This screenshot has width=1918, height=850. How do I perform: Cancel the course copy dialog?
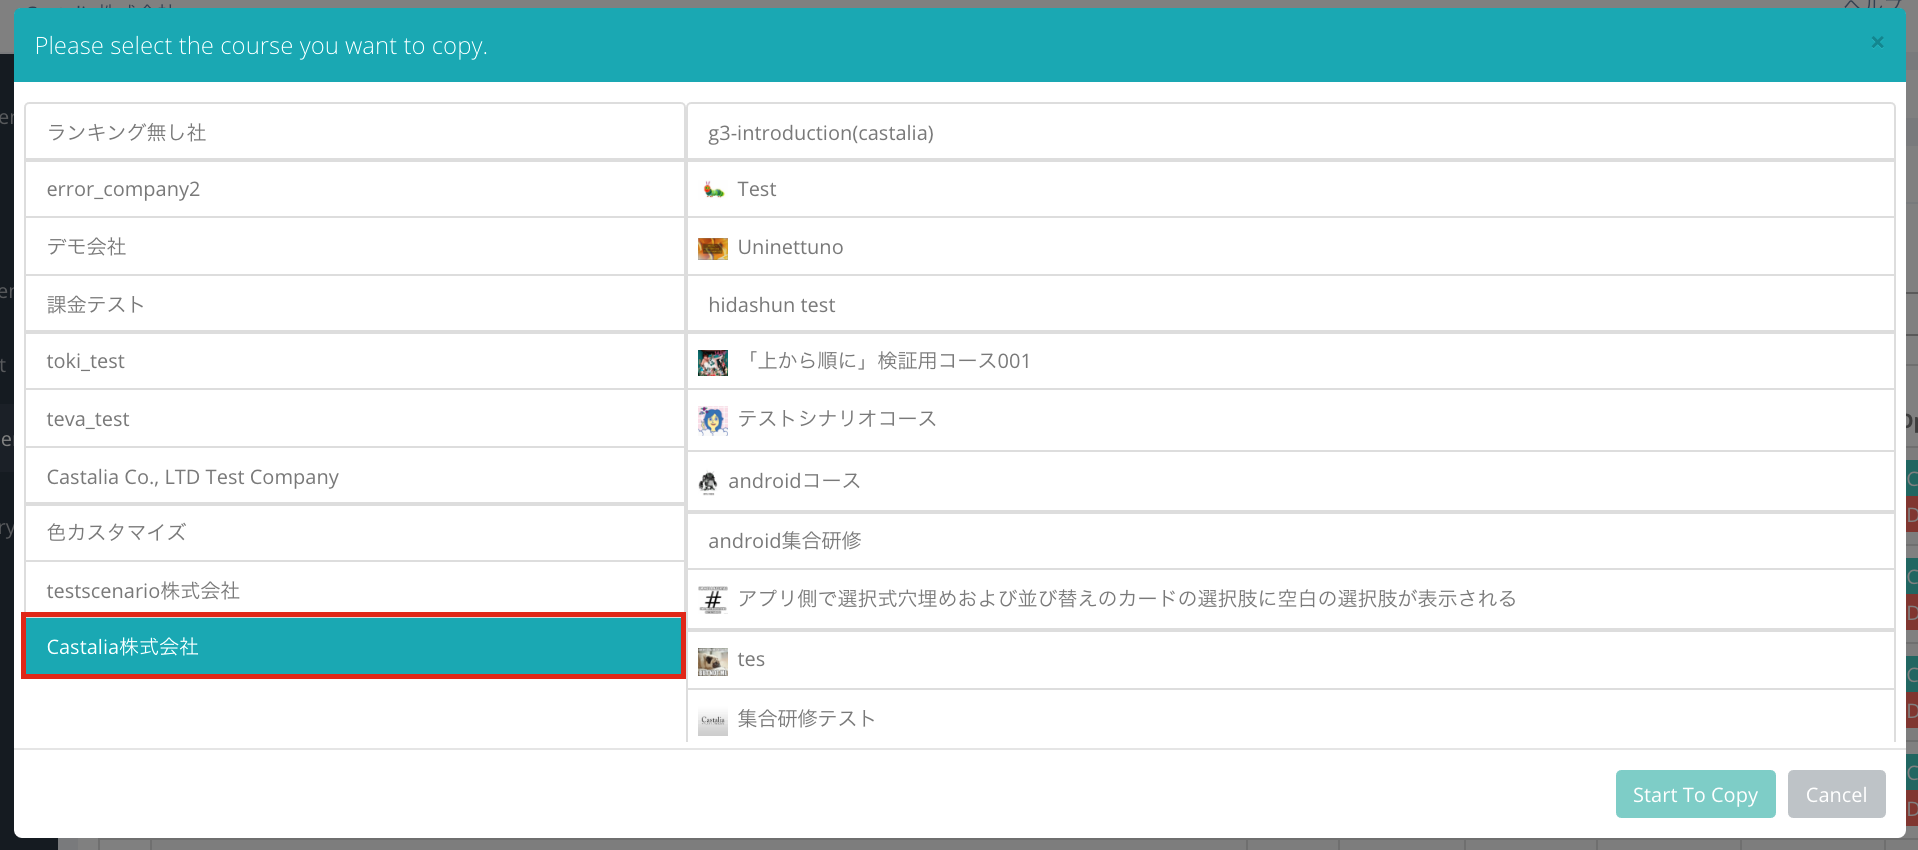pyautogui.click(x=1836, y=794)
